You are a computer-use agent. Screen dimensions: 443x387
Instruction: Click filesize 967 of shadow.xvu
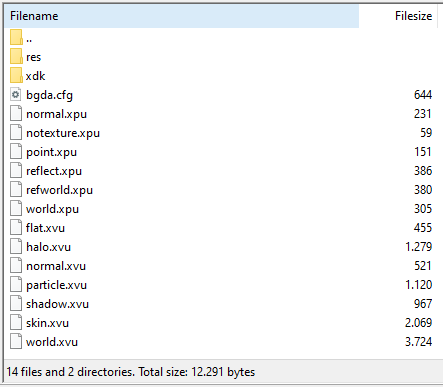pos(423,304)
